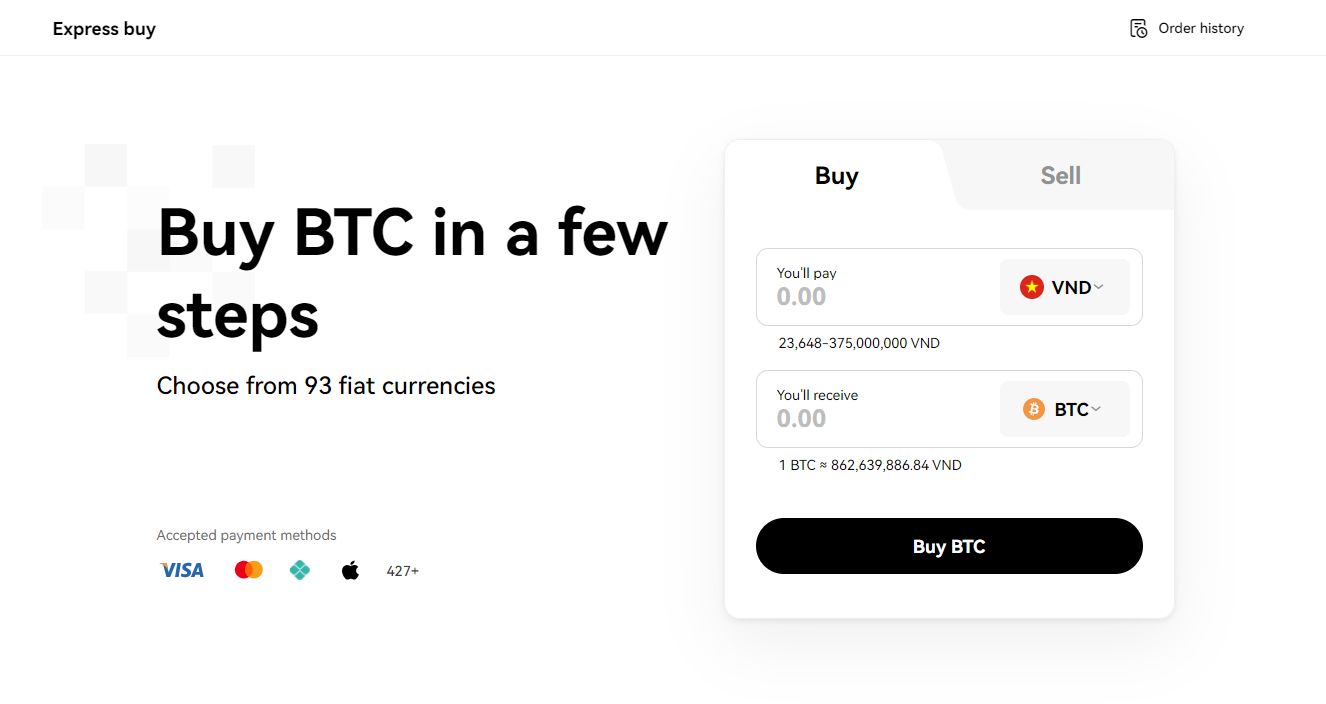Open the Order history link text
The width and height of the screenshot is (1326, 704).
click(x=1201, y=28)
